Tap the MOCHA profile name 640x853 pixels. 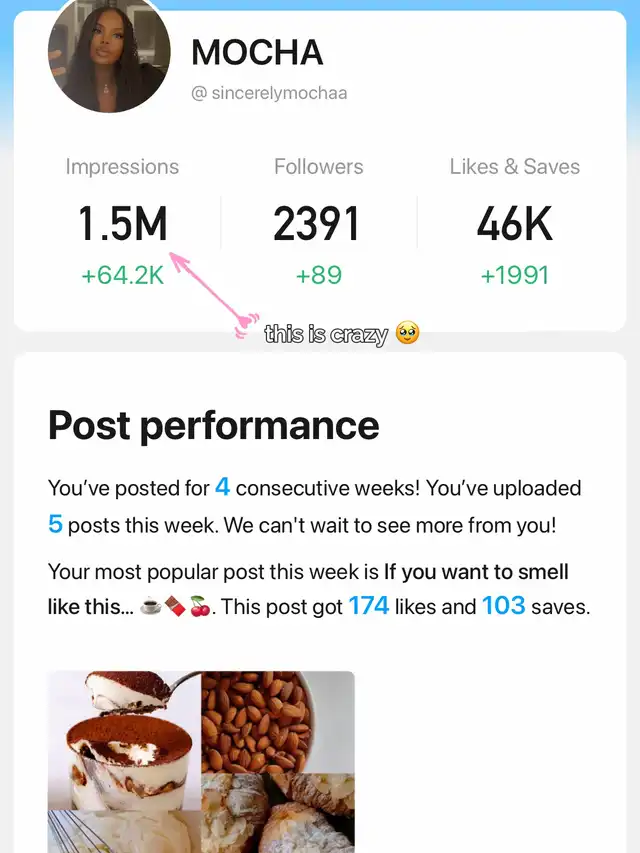[257, 53]
